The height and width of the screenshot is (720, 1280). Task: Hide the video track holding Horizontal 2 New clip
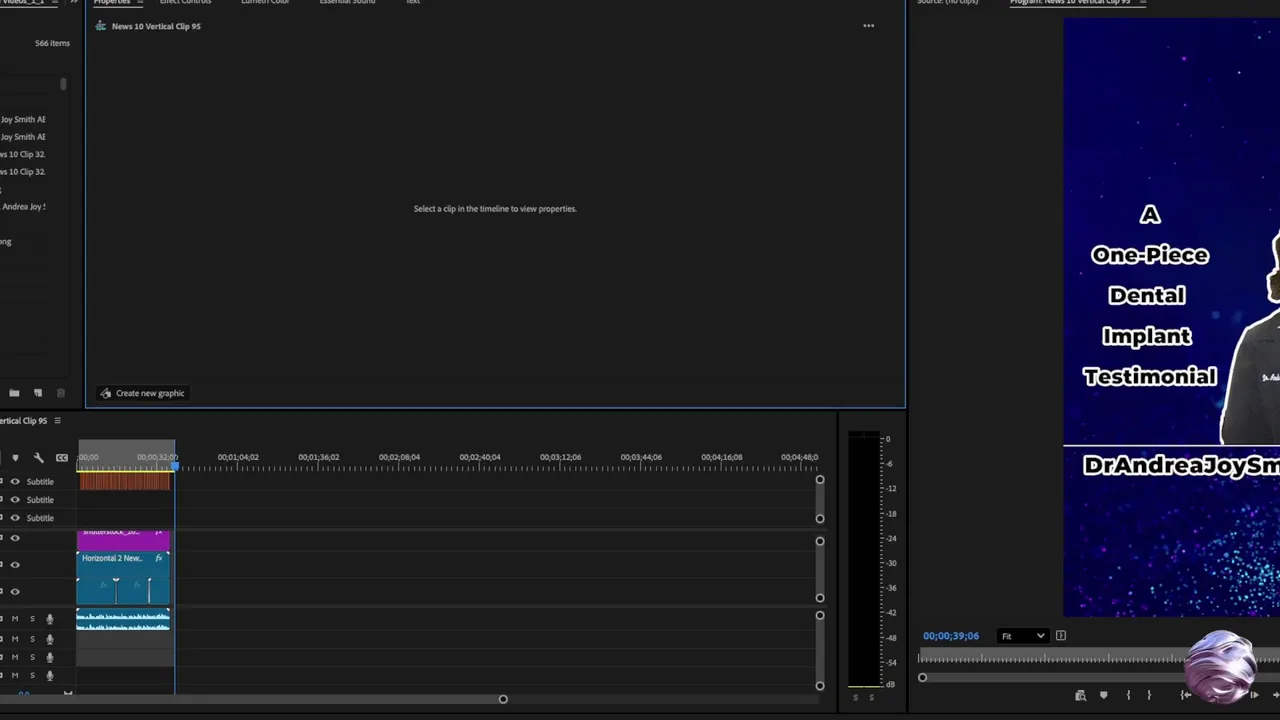[x=15, y=564]
